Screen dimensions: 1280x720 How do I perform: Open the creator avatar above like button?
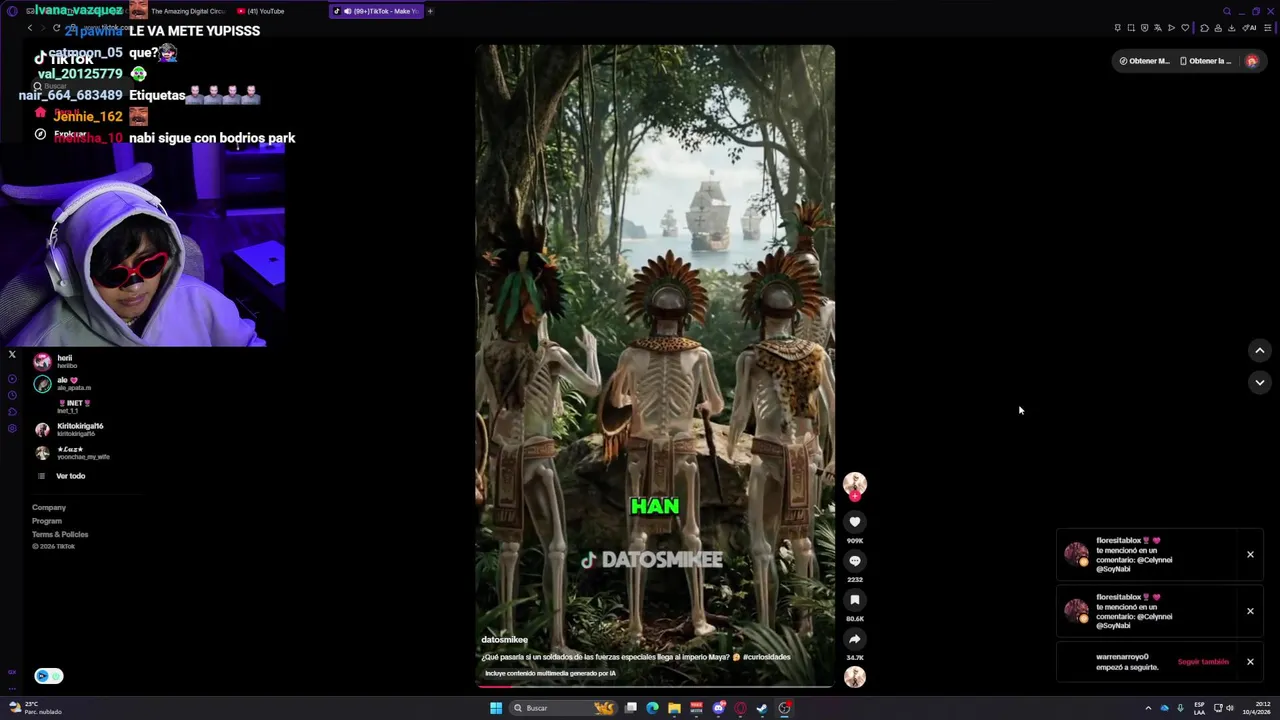[854, 485]
